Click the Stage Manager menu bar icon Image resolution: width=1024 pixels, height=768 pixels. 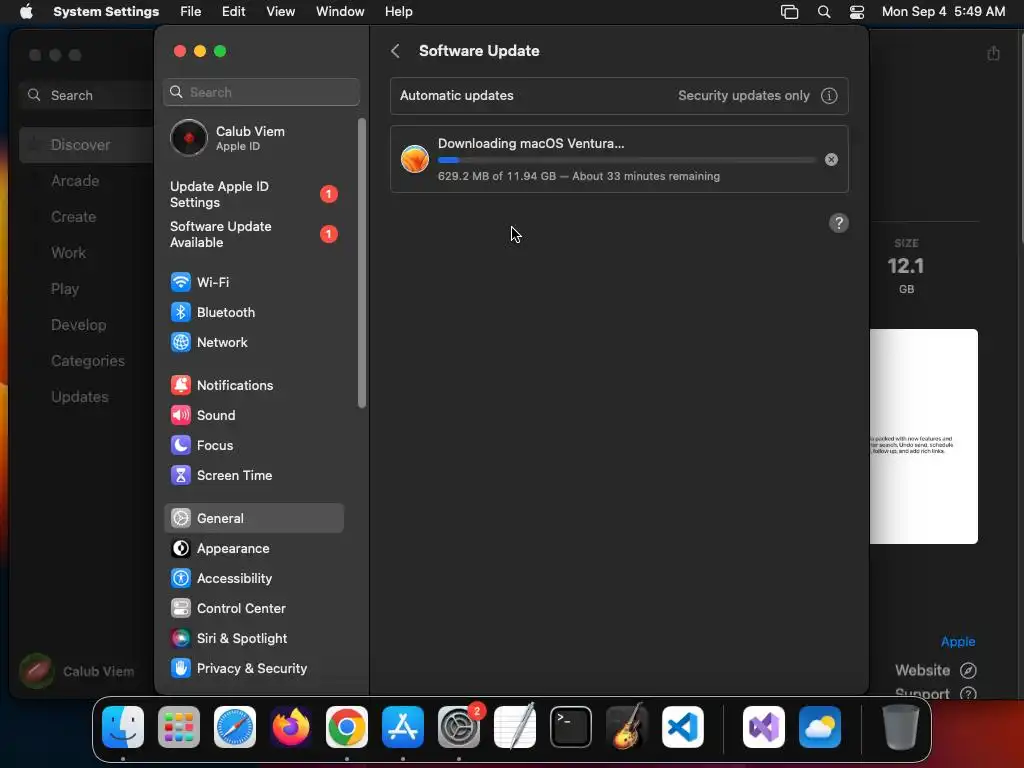pos(790,12)
